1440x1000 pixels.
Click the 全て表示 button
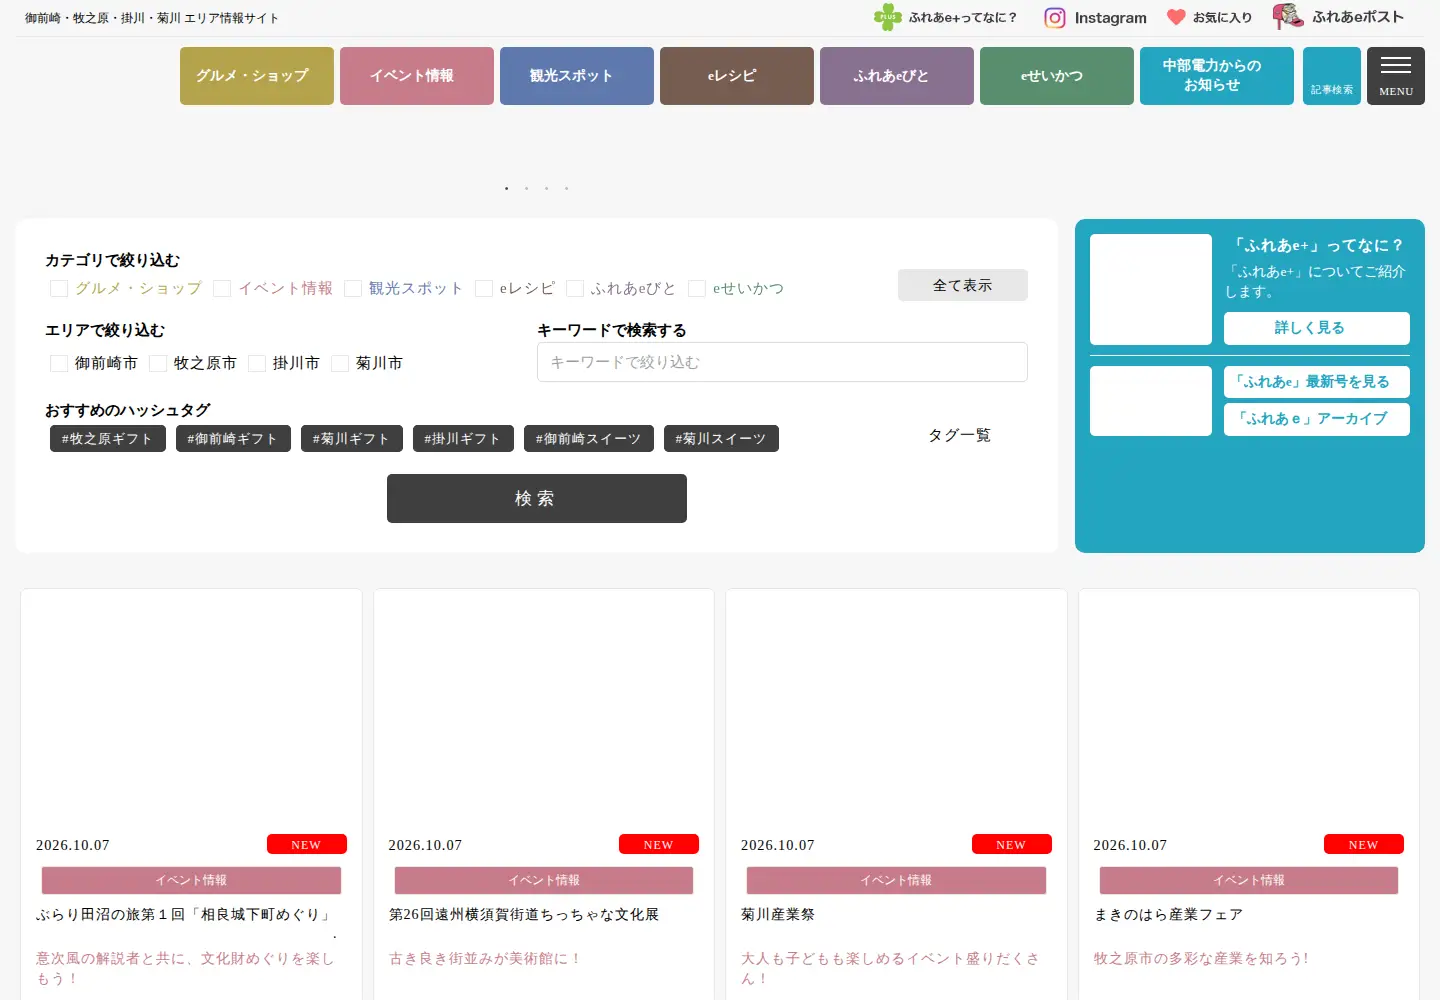963,285
